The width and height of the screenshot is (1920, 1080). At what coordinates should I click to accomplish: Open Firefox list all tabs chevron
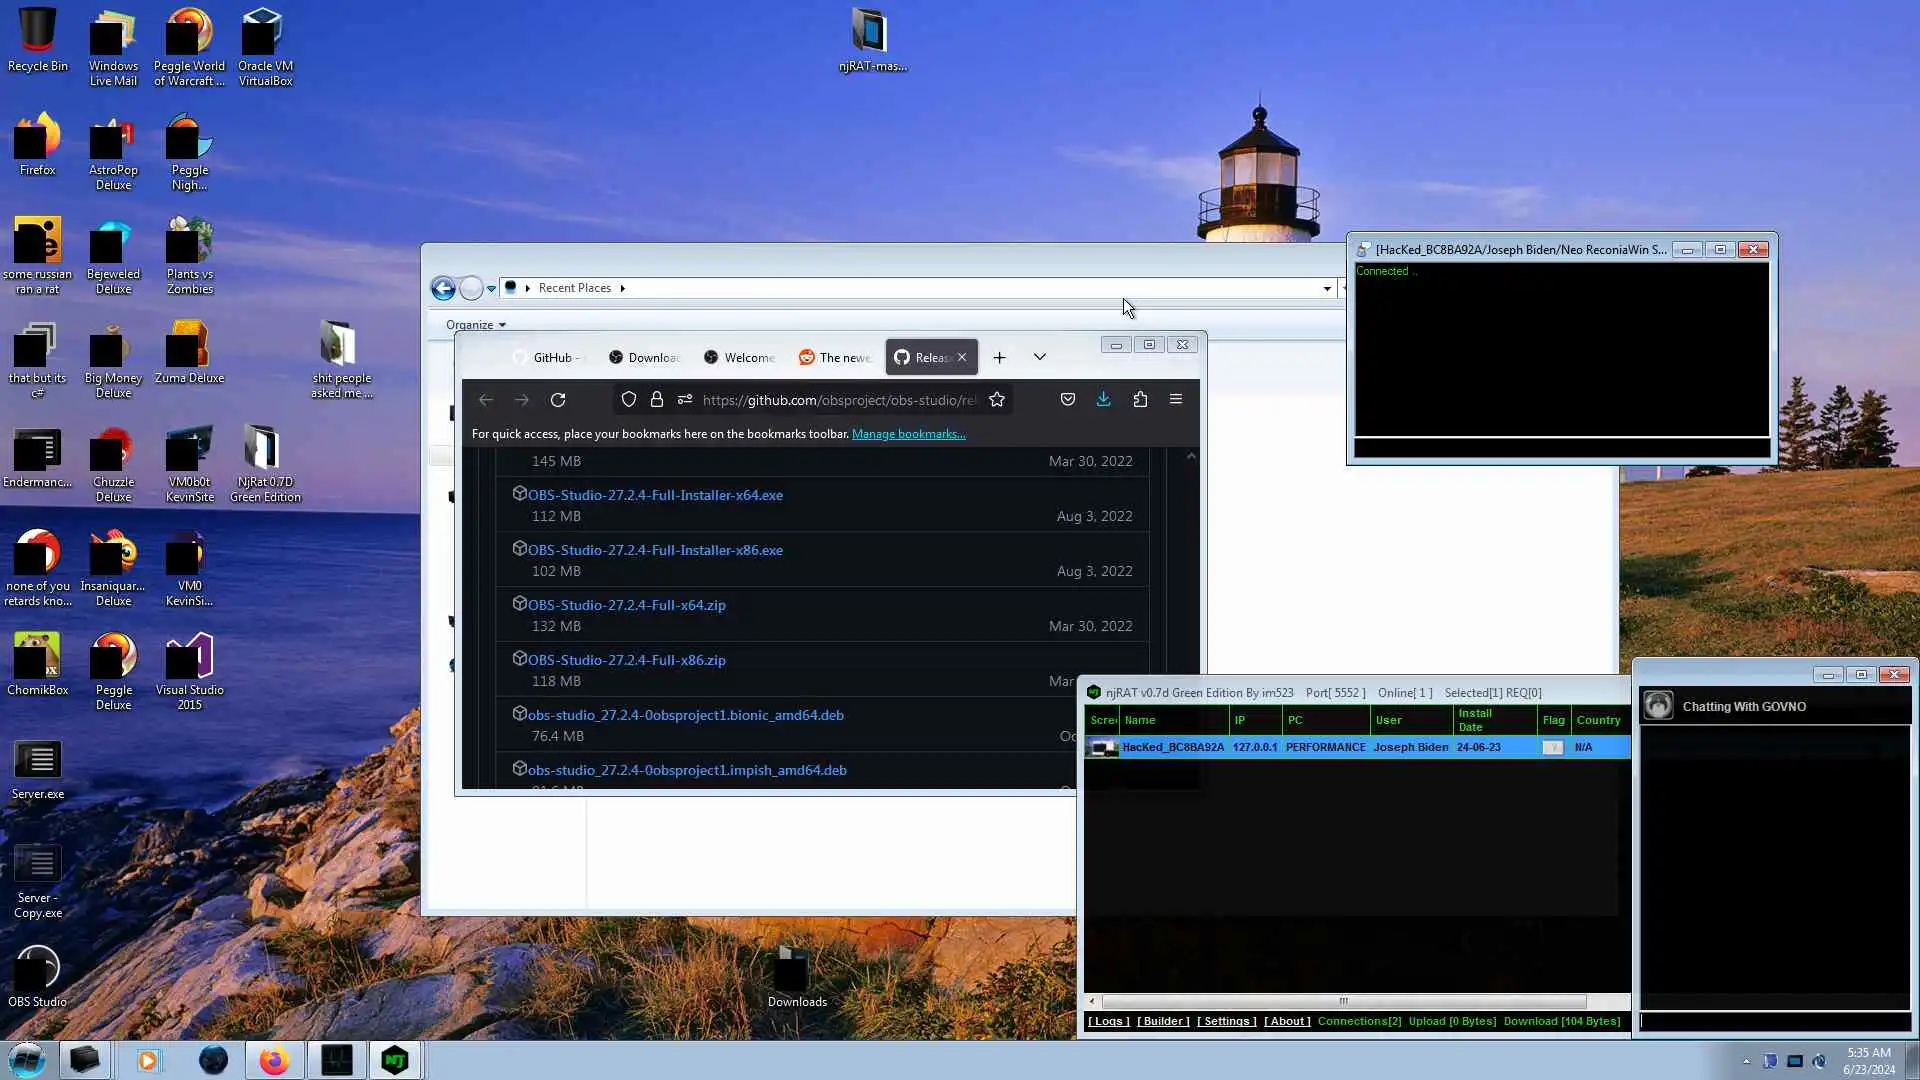(x=1040, y=357)
